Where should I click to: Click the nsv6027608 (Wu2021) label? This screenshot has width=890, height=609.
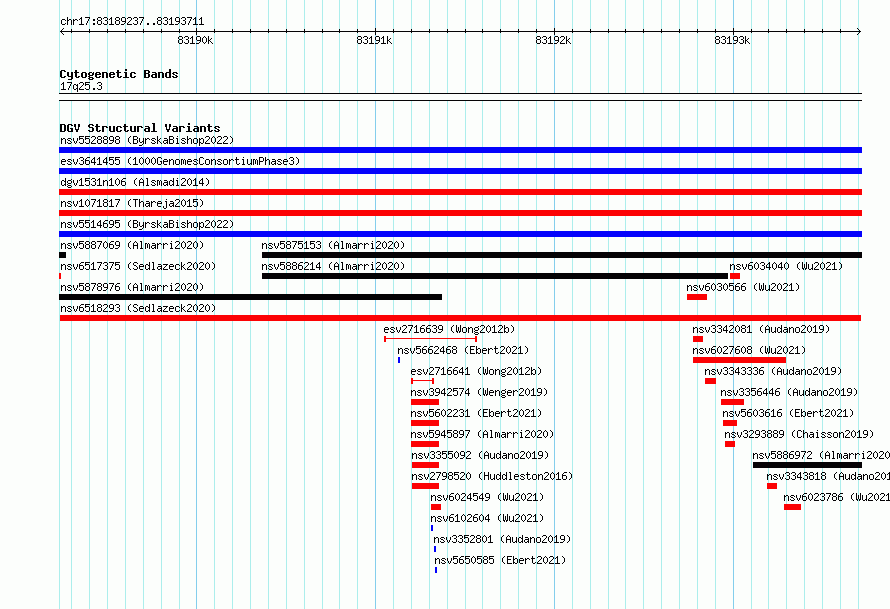[749, 350]
